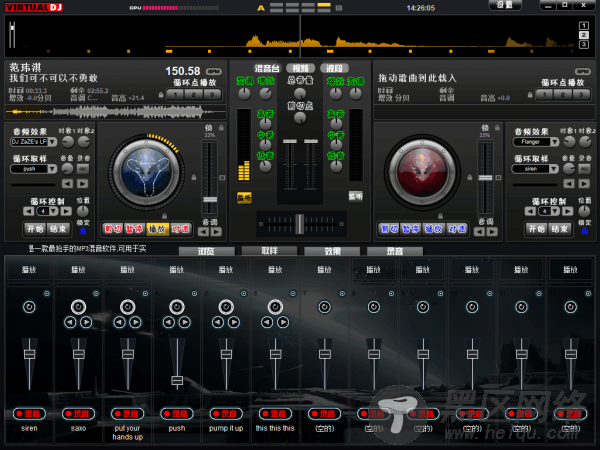Click right deck hot cue 3 button
Screen dimensions: 600x450
click(581, 95)
